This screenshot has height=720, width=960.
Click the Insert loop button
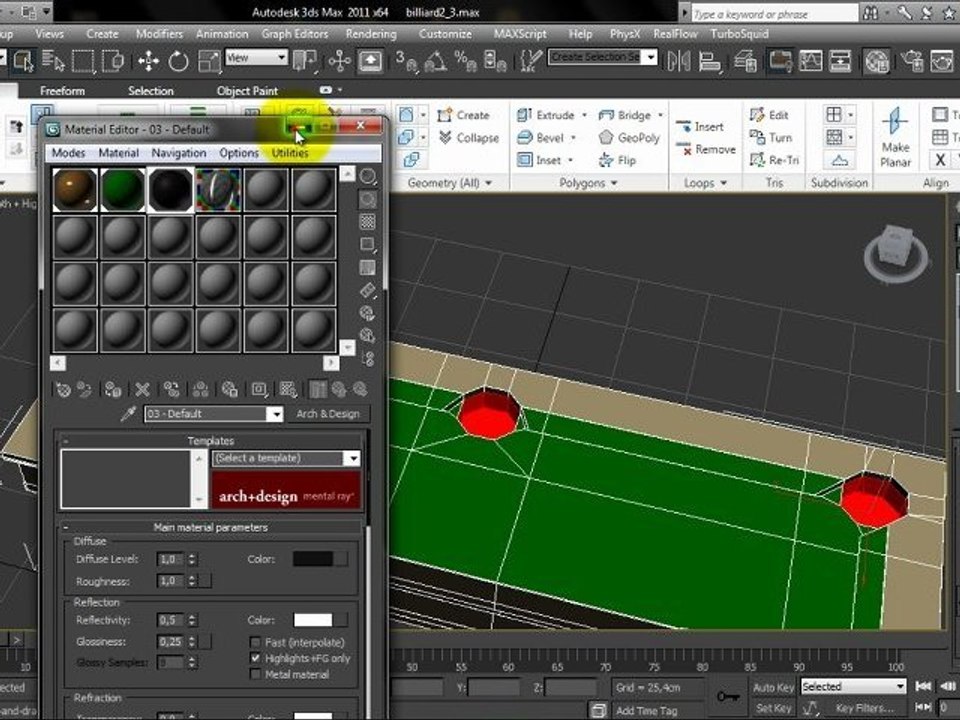pyautogui.click(x=700, y=127)
